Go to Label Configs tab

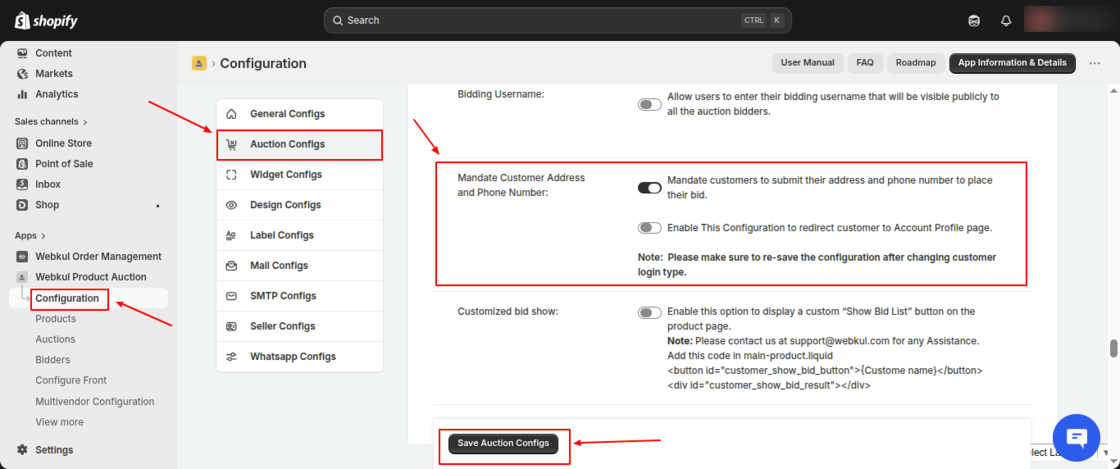point(299,236)
